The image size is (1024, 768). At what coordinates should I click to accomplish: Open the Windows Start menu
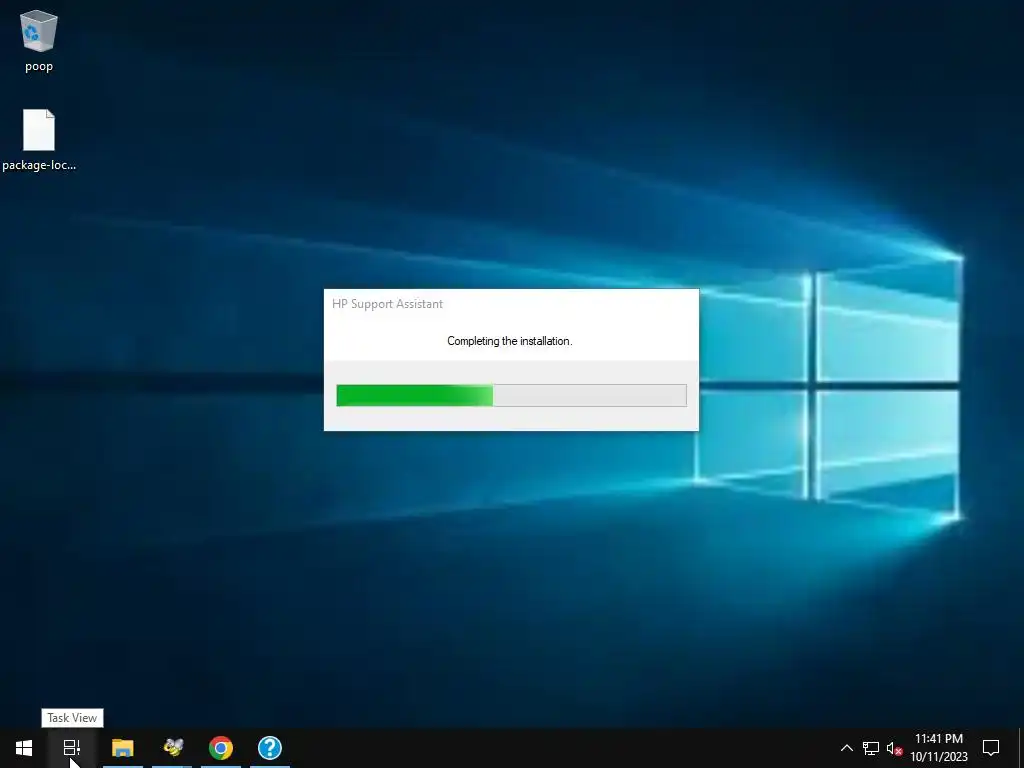tap(24, 748)
